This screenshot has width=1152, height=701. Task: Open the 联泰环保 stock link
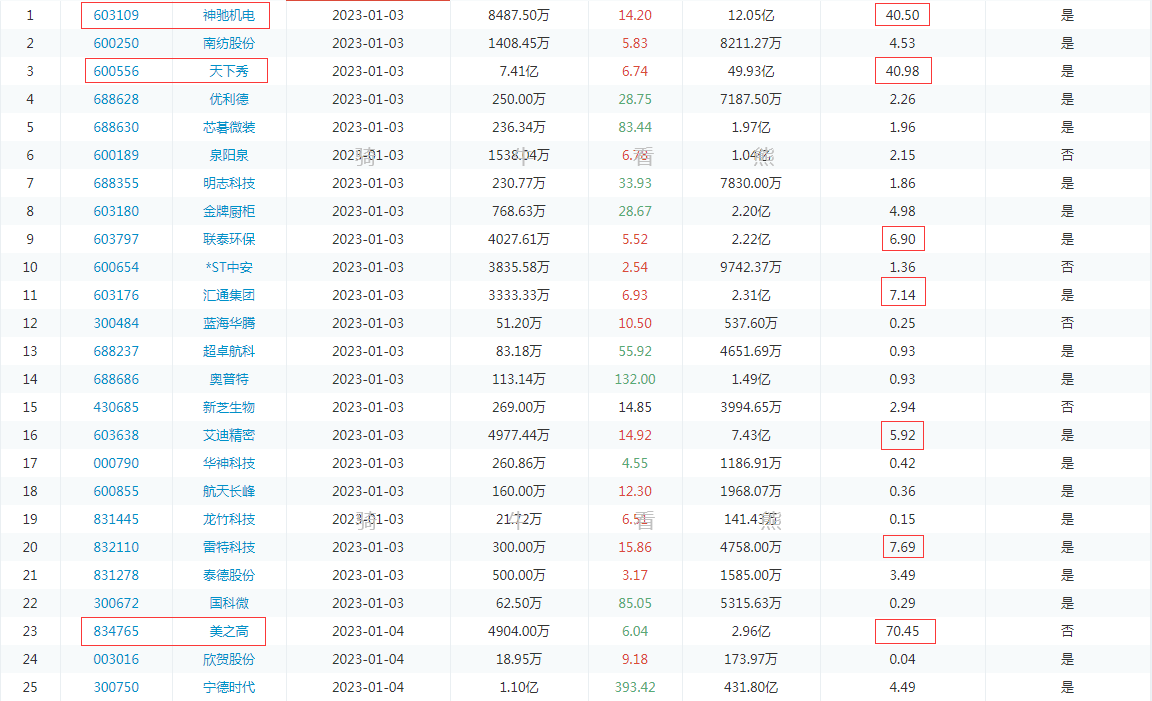[228, 239]
